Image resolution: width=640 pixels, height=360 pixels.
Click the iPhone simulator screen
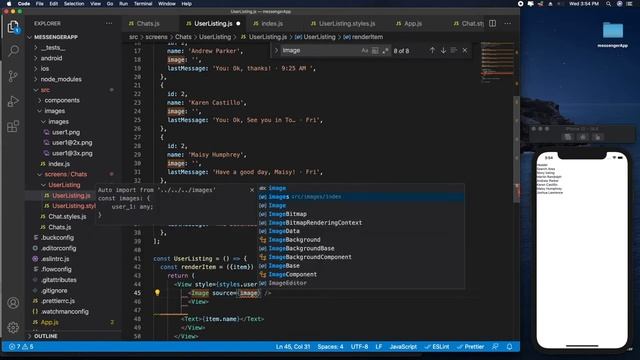pyautogui.click(x=582, y=250)
